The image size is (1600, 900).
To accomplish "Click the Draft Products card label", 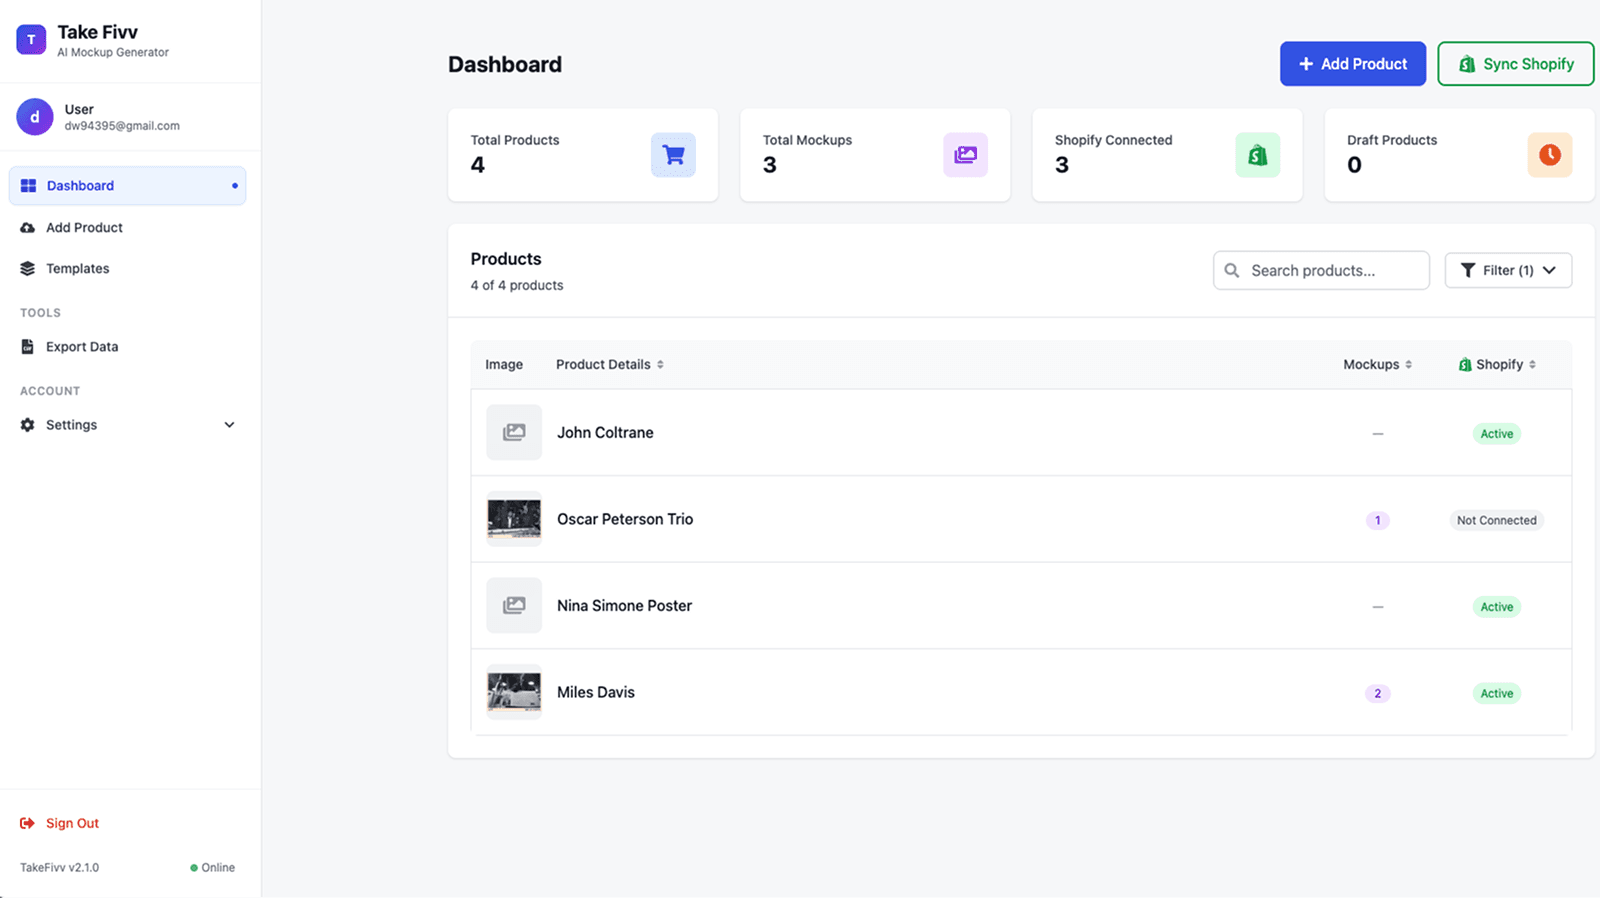I will coord(1392,140).
